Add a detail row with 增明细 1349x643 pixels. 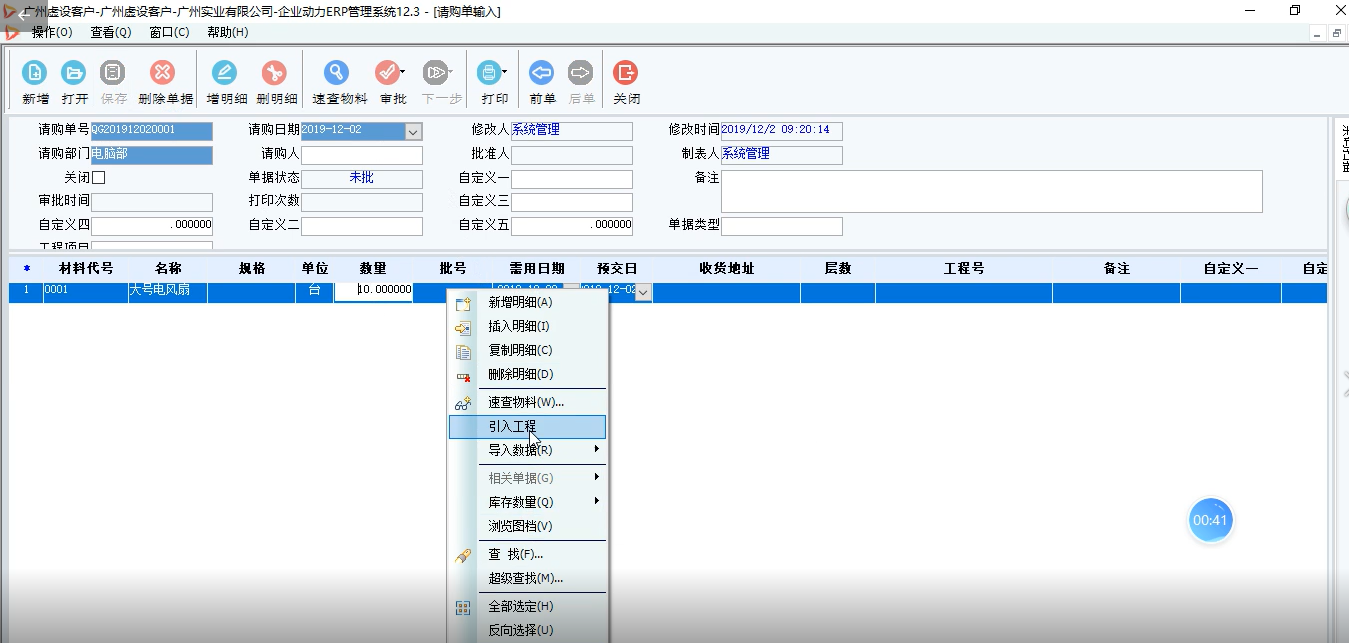(226, 80)
